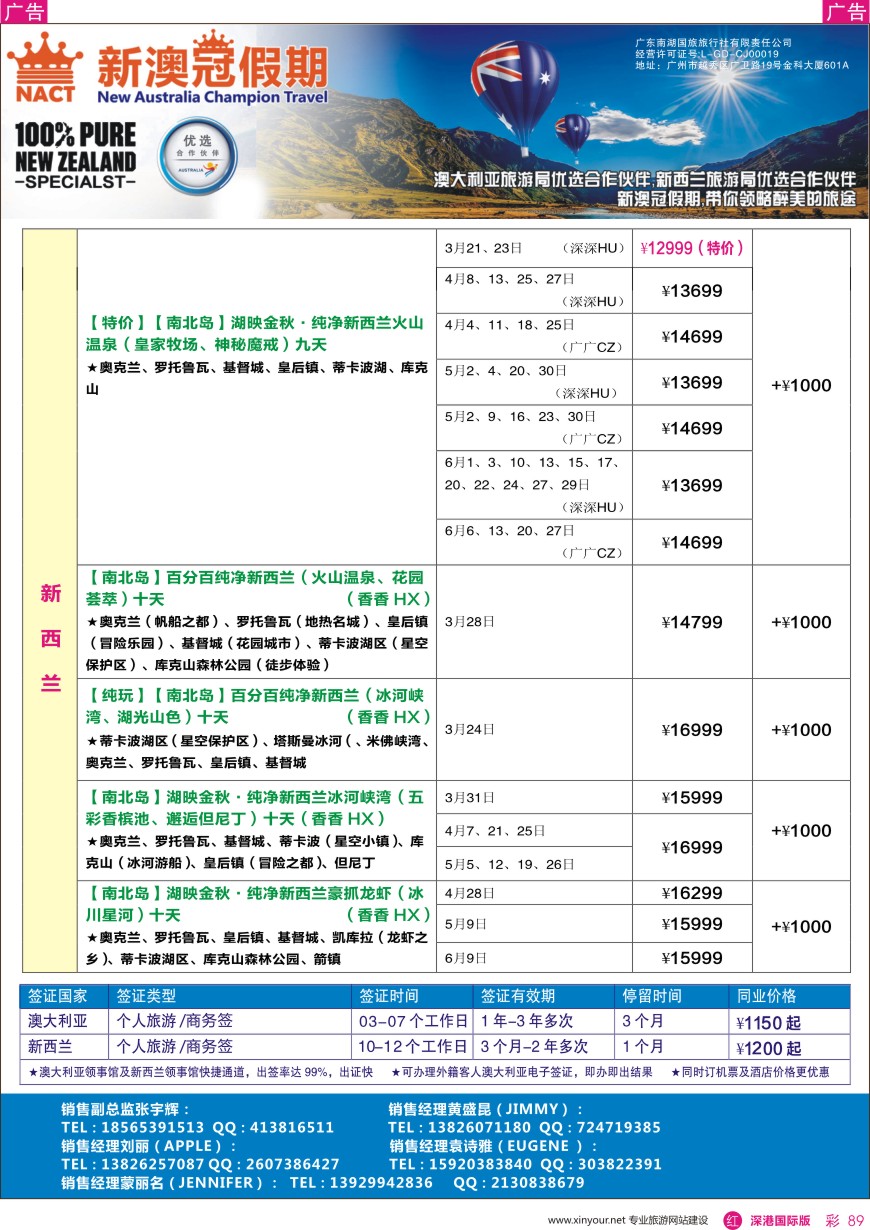Screen dimensions: 870x1230
Task: Select the 新西兰 yellow category column
Action: pyautogui.click(x=50, y=600)
